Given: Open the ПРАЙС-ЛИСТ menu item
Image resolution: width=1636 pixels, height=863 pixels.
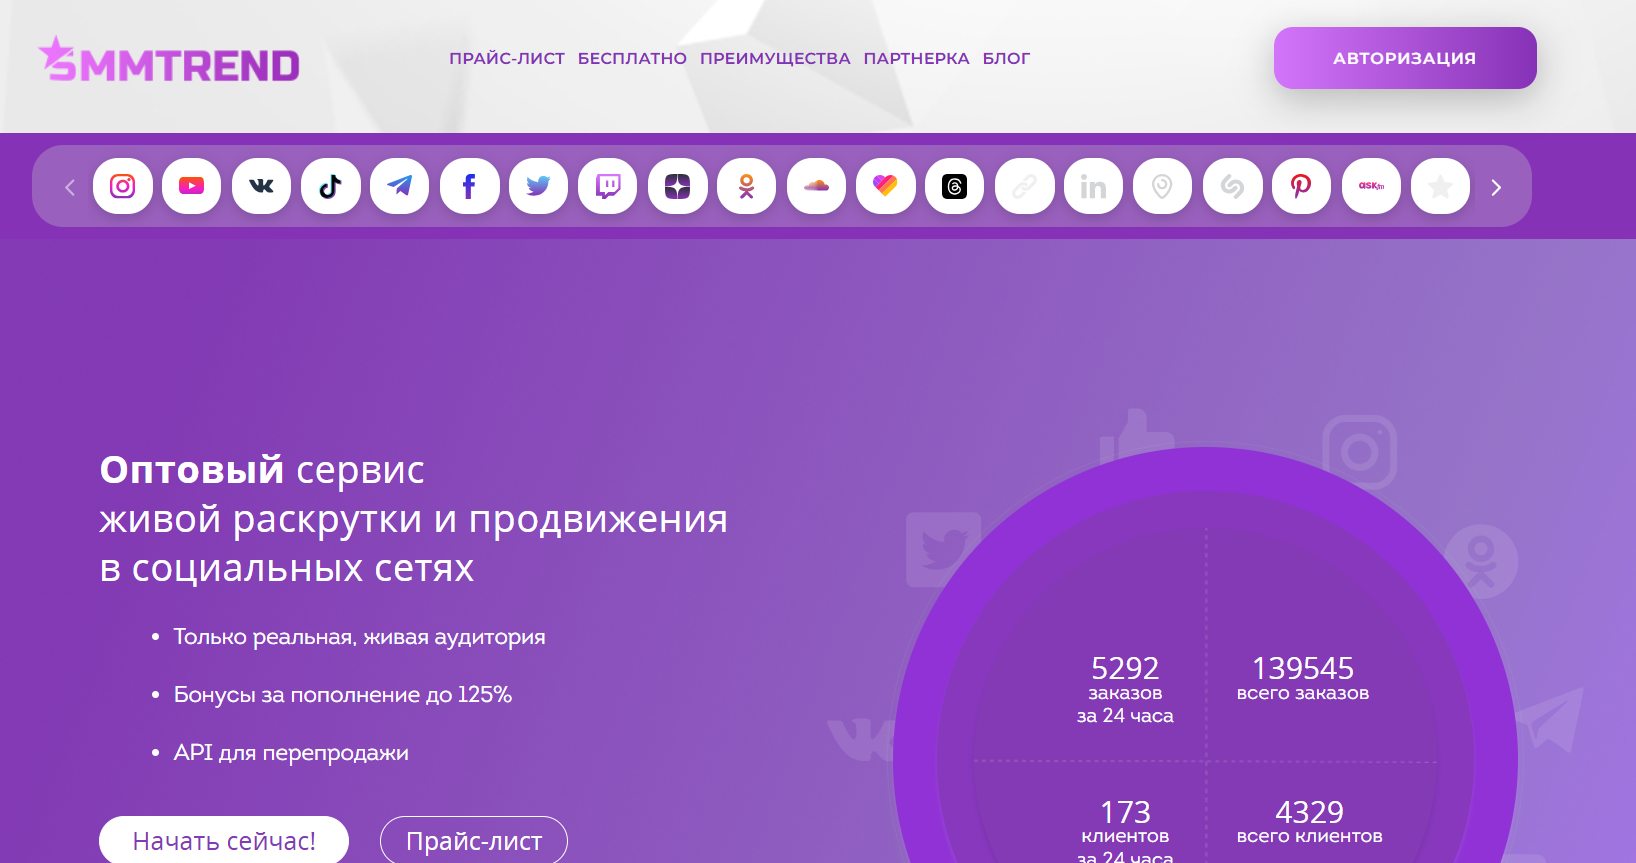Looking at the screenshot, I should (x=507, y=58).
